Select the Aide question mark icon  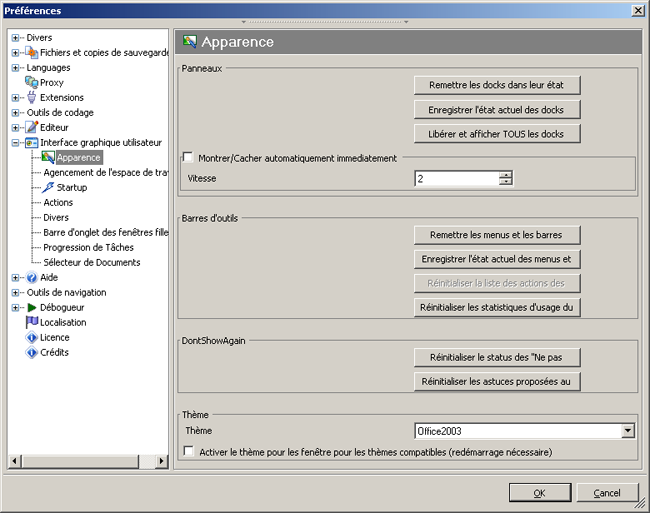coord(32,277)
